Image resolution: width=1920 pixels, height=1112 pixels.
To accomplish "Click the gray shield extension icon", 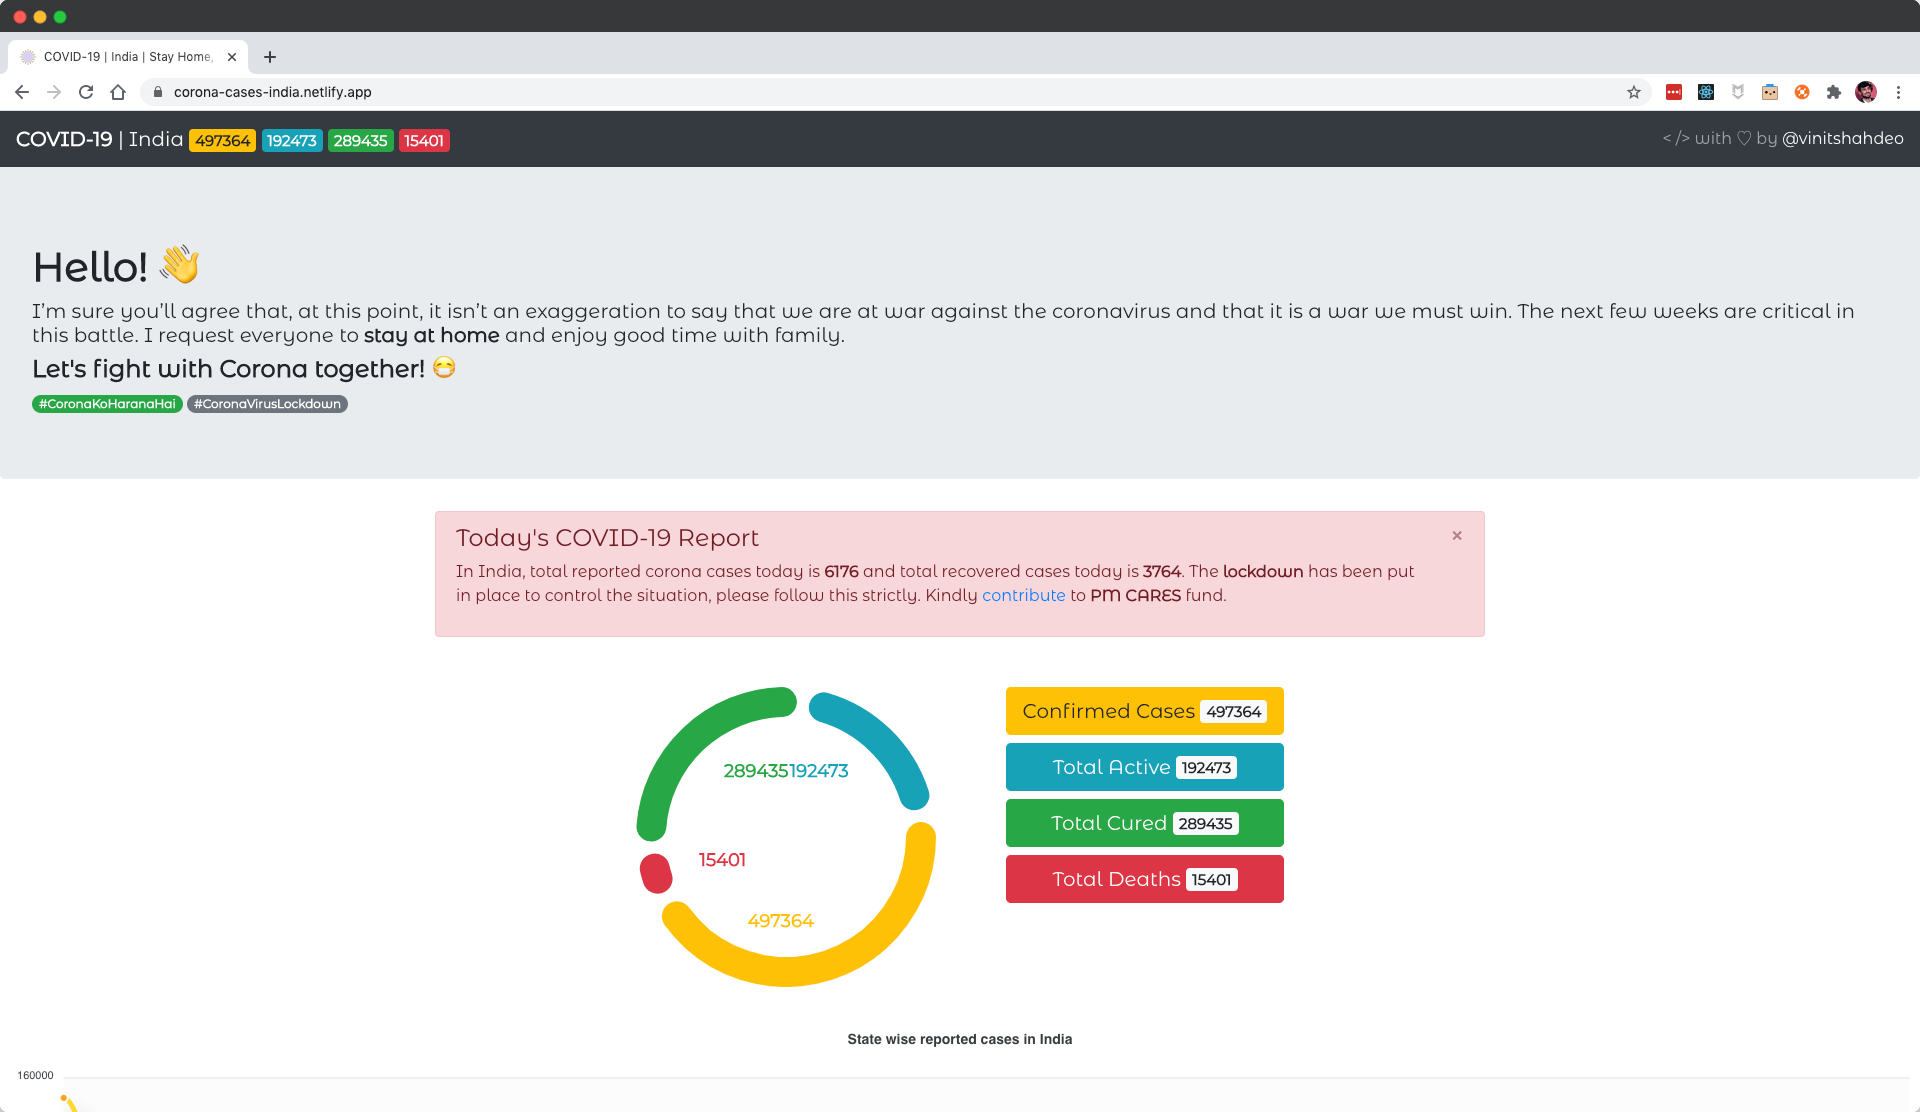I will point(1738,92).
